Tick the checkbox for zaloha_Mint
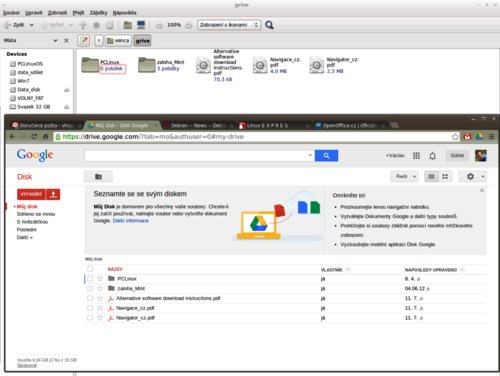Screen dimensions: 500x376 pos(90,288)
